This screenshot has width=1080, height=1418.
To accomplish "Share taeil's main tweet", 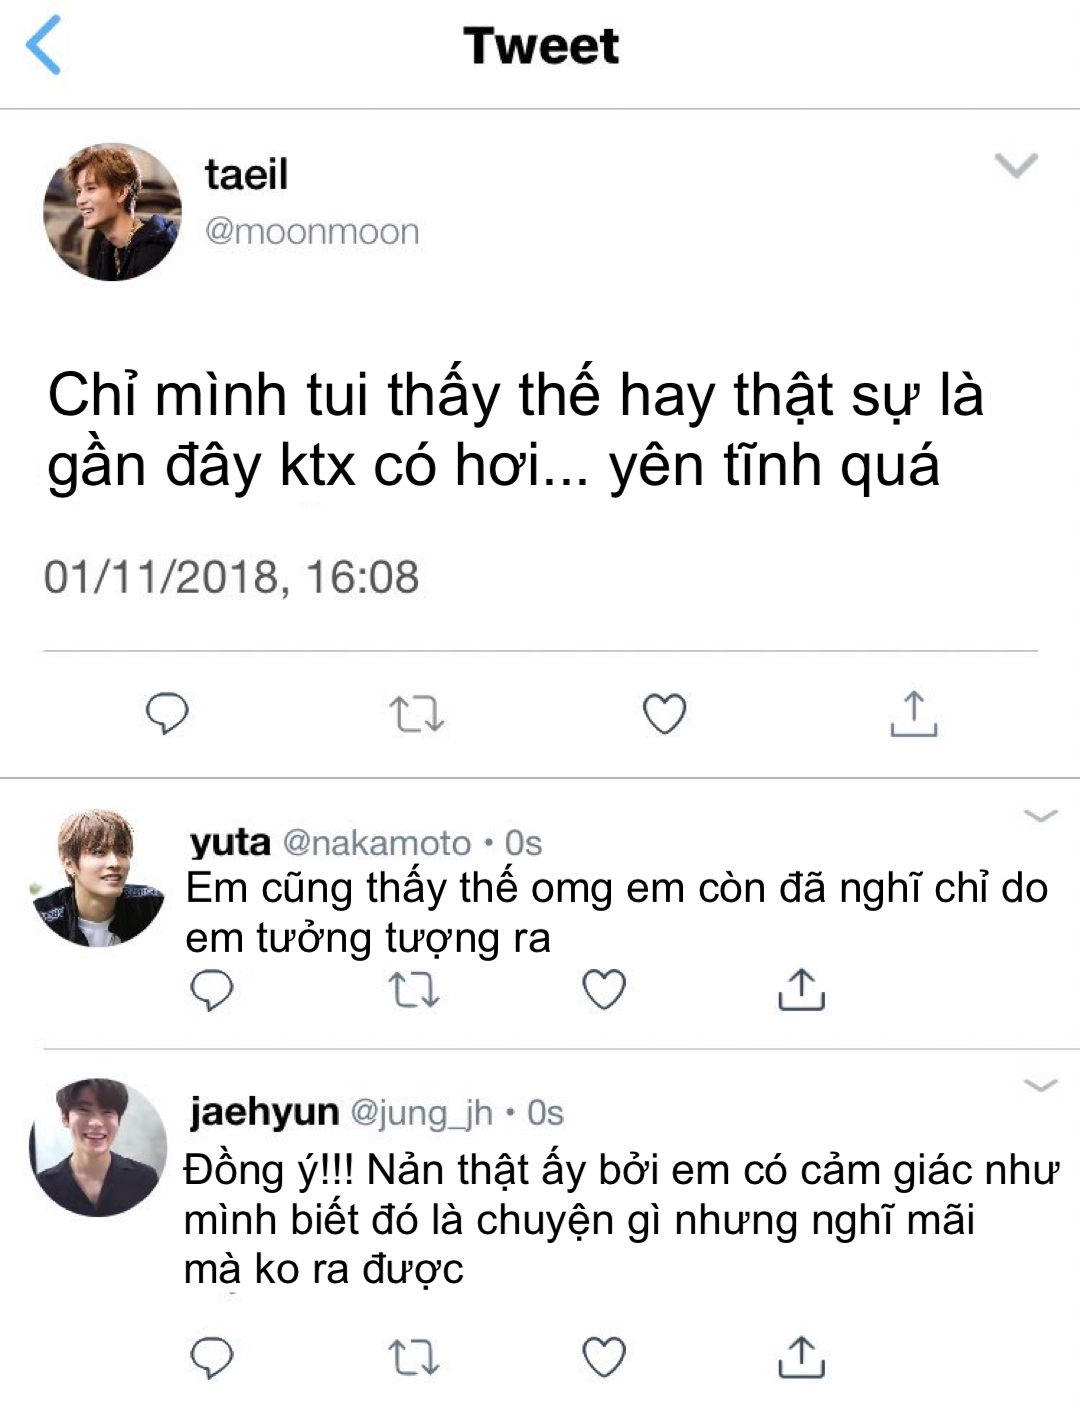I will [x=913, y=713].
